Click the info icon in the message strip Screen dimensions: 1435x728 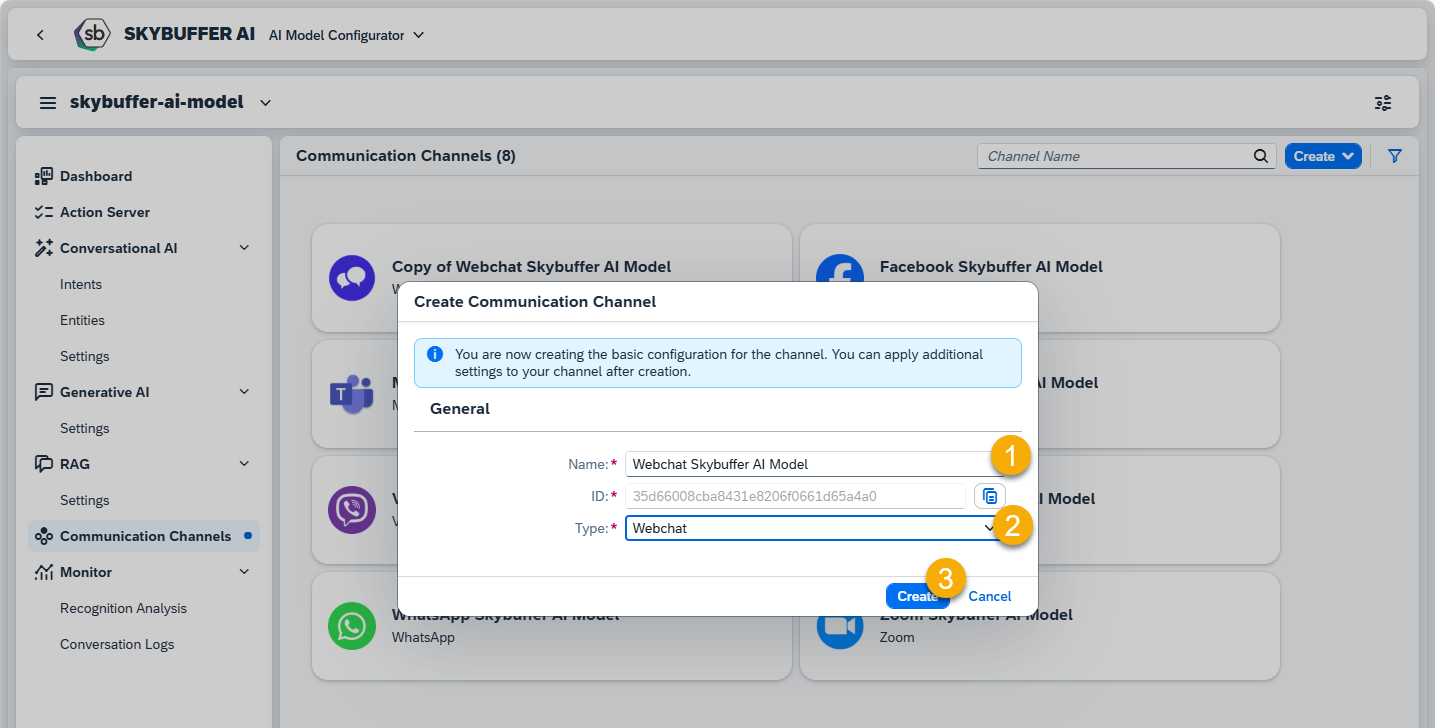435,354
